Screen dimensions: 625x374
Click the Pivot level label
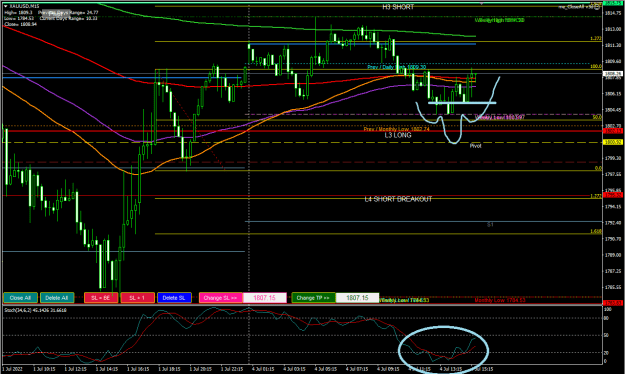475,146
